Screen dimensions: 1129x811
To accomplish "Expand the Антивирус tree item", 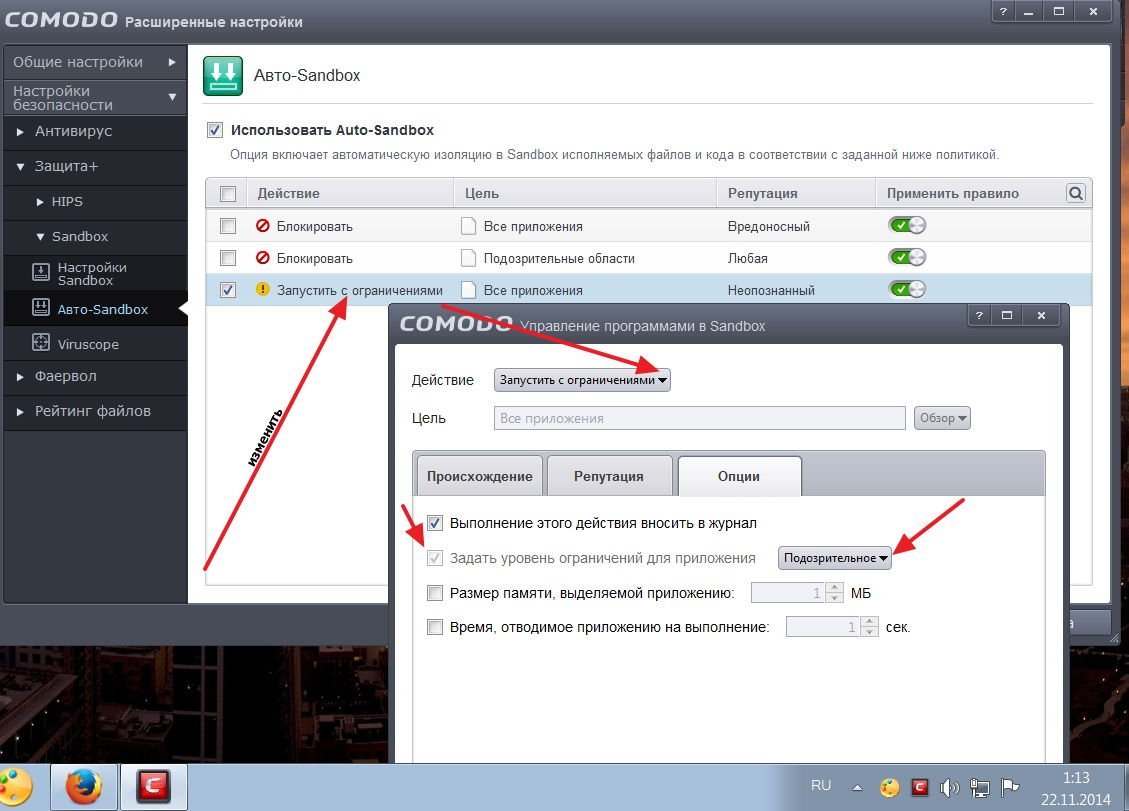I will 20,132.
